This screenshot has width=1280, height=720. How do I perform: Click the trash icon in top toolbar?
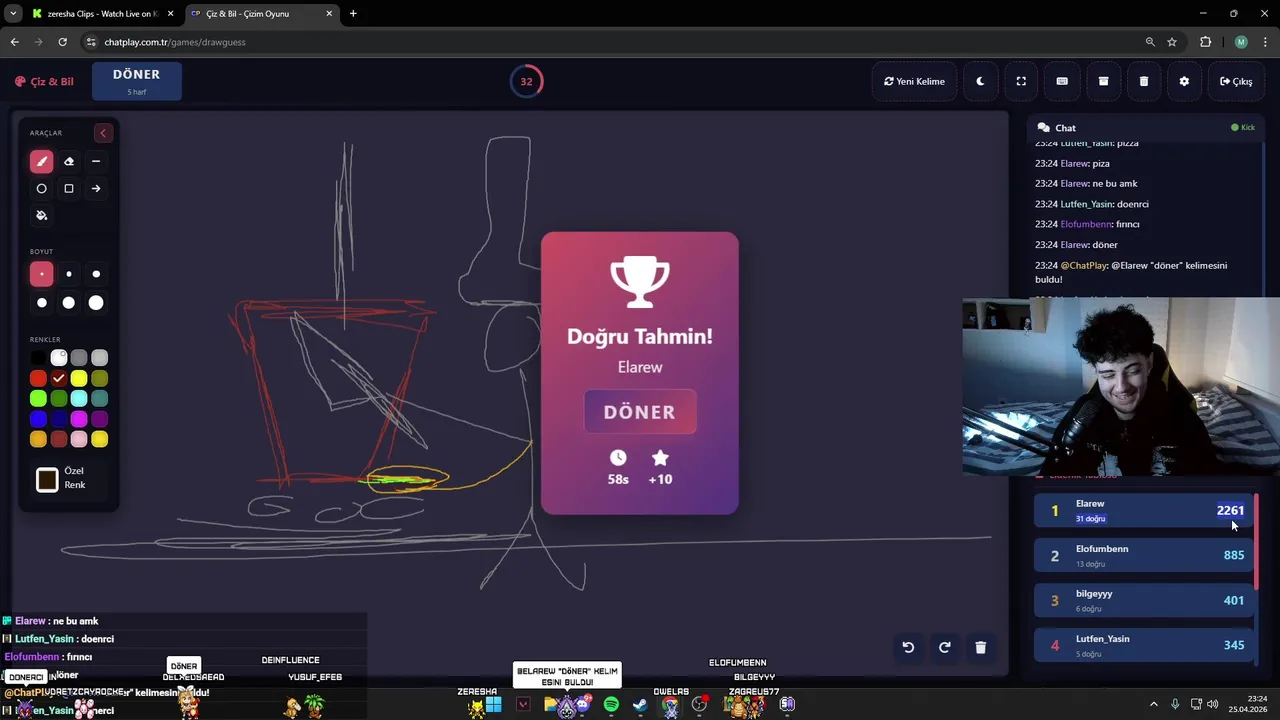pyautogui.click(x=1144, y=81)
